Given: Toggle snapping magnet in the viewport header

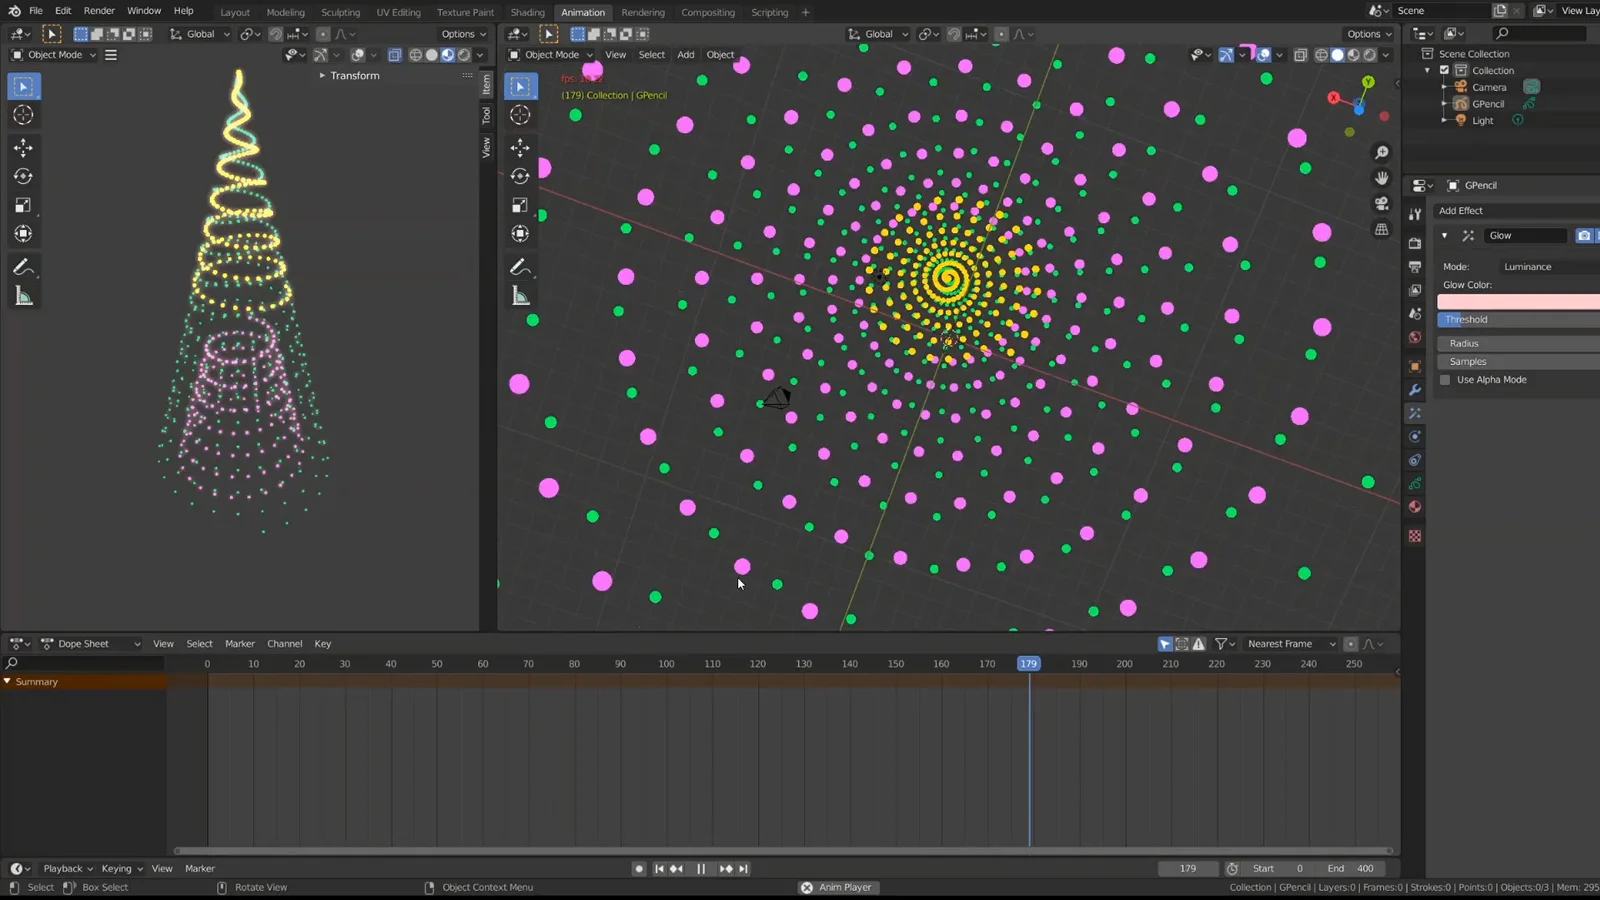Looking at the screenshot, I should coord(955,33).
